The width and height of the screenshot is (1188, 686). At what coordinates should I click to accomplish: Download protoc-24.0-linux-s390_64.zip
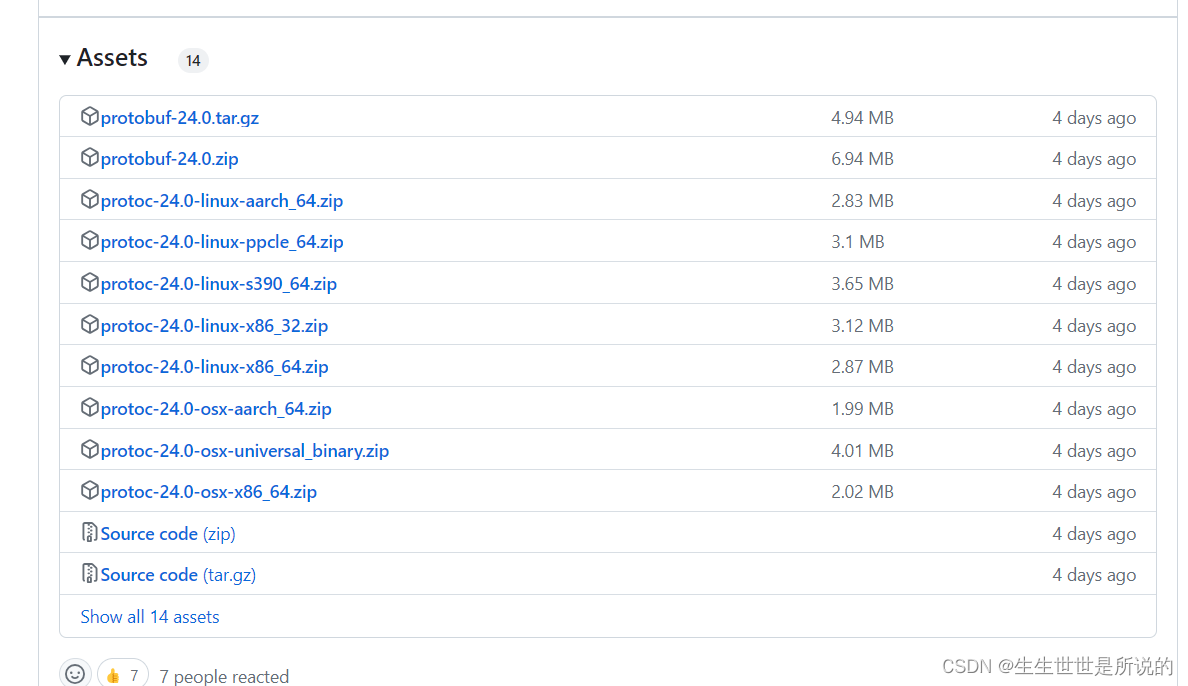click(x=219, y=284)
